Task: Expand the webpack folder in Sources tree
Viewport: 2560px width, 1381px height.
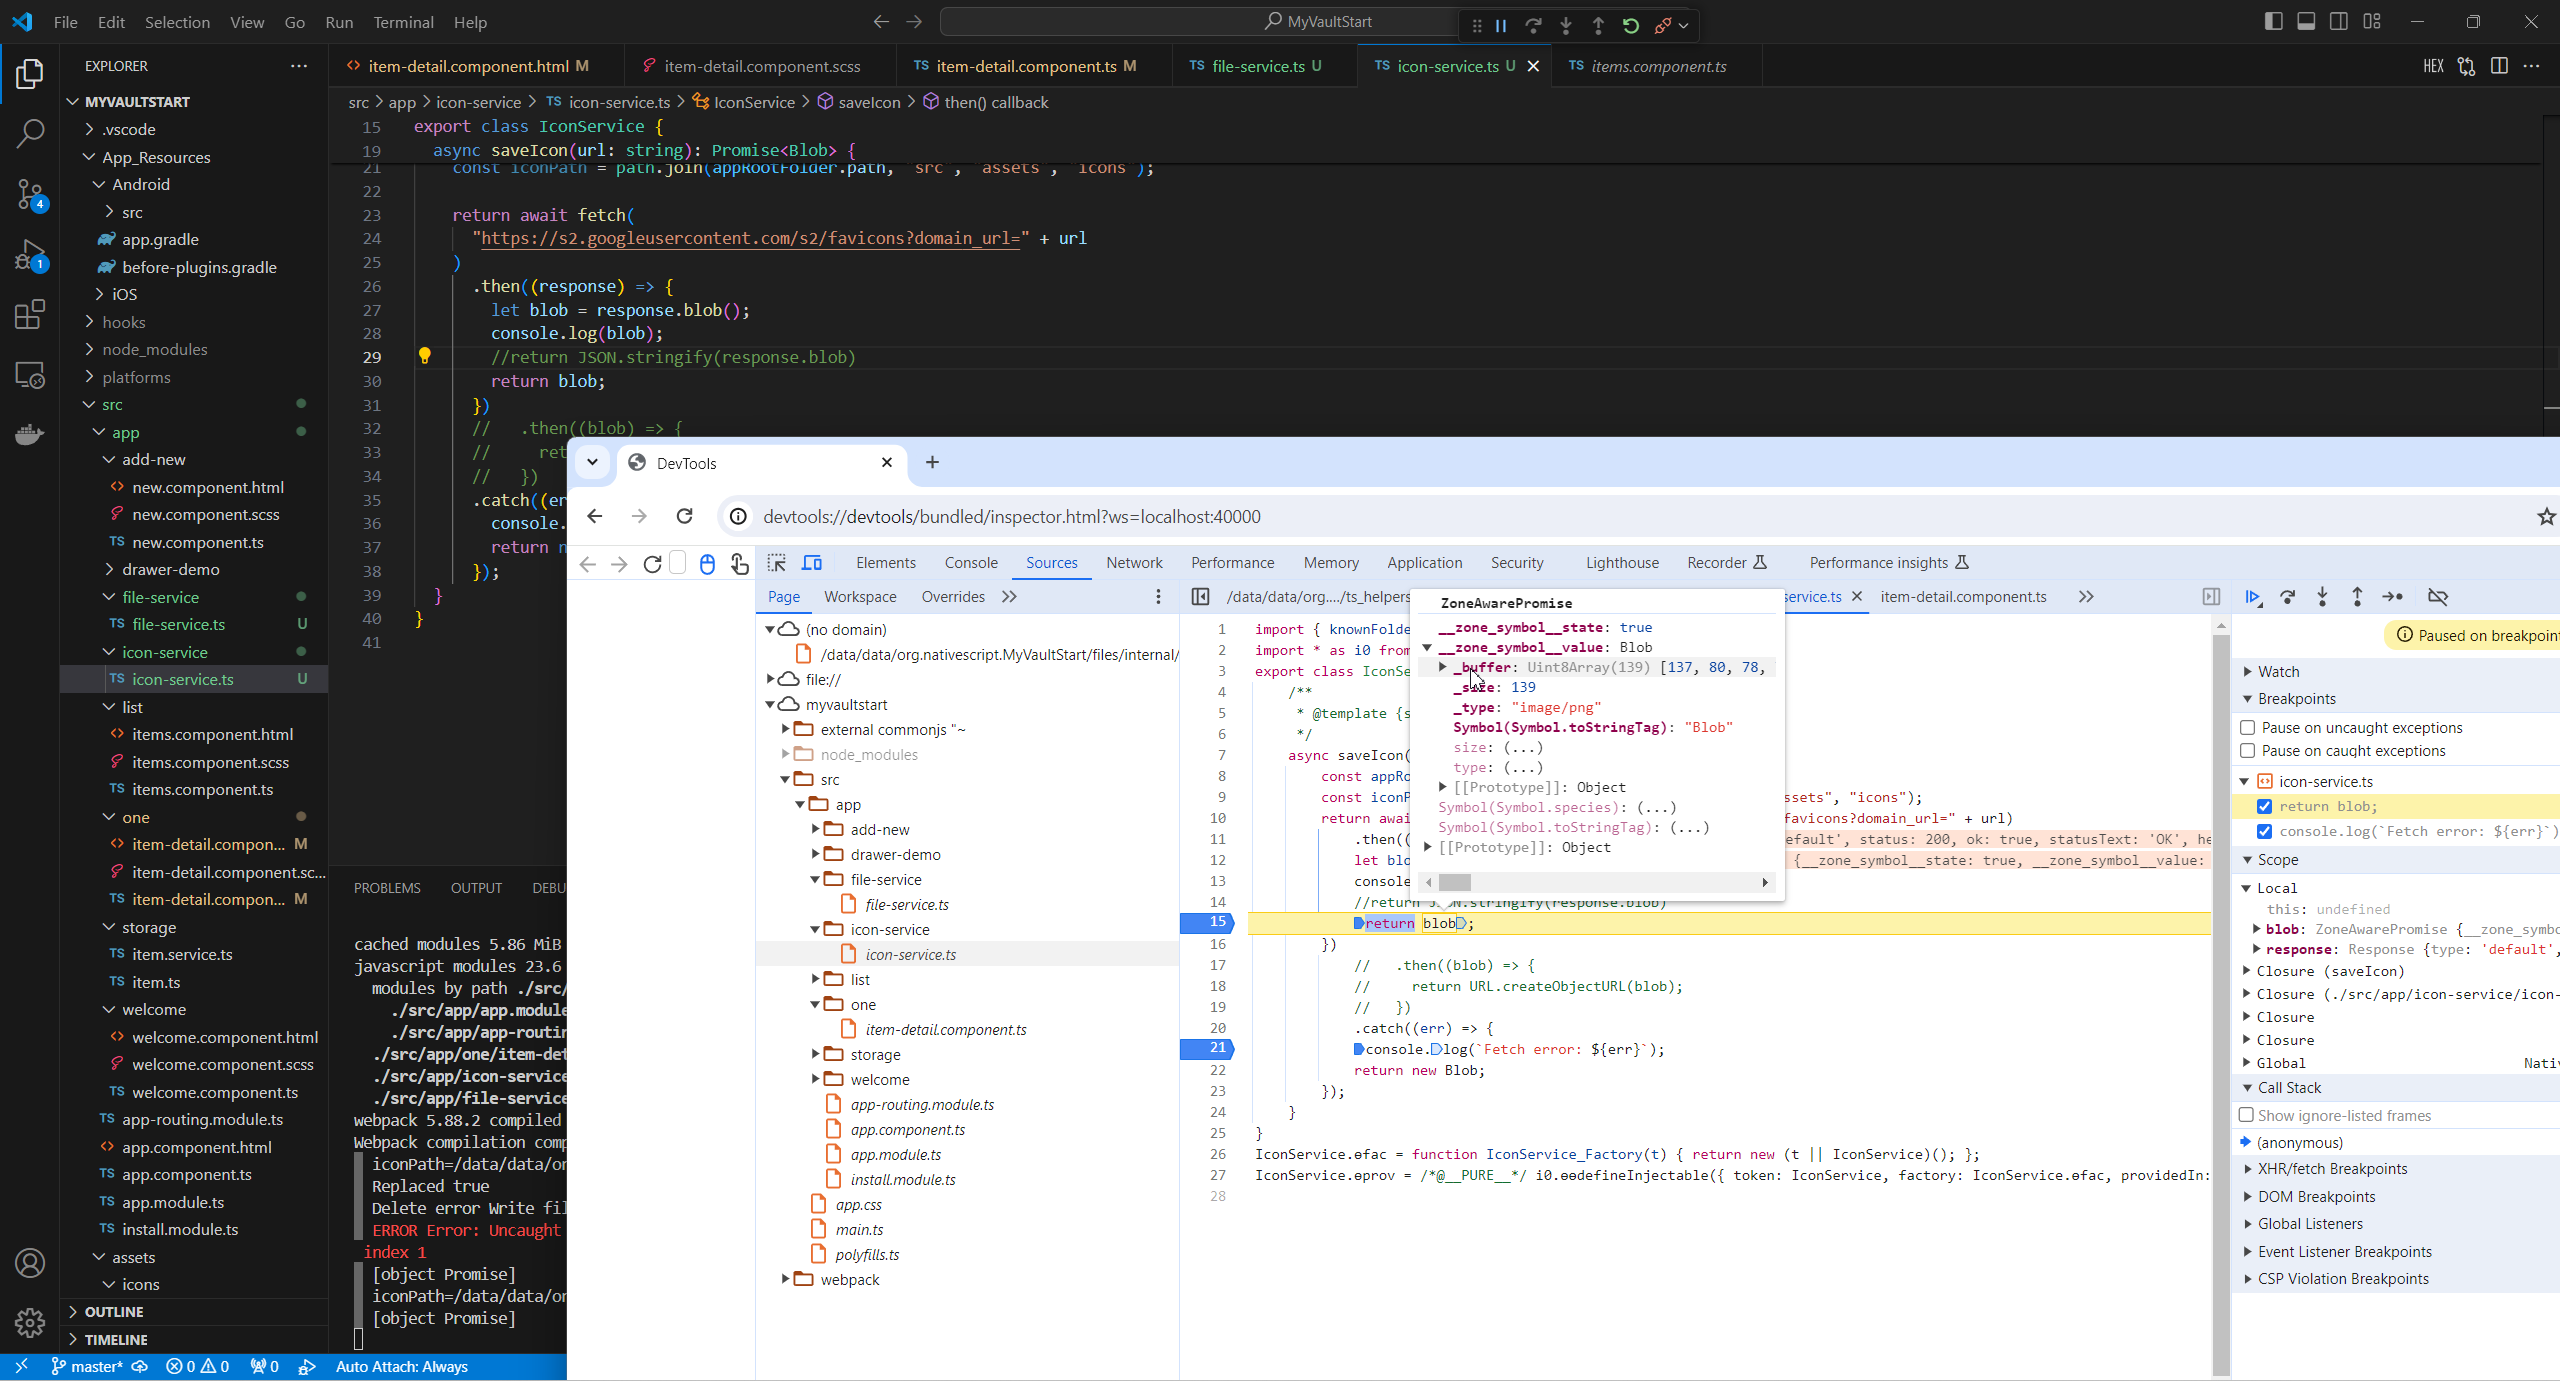Action: tap(786, 1280)
